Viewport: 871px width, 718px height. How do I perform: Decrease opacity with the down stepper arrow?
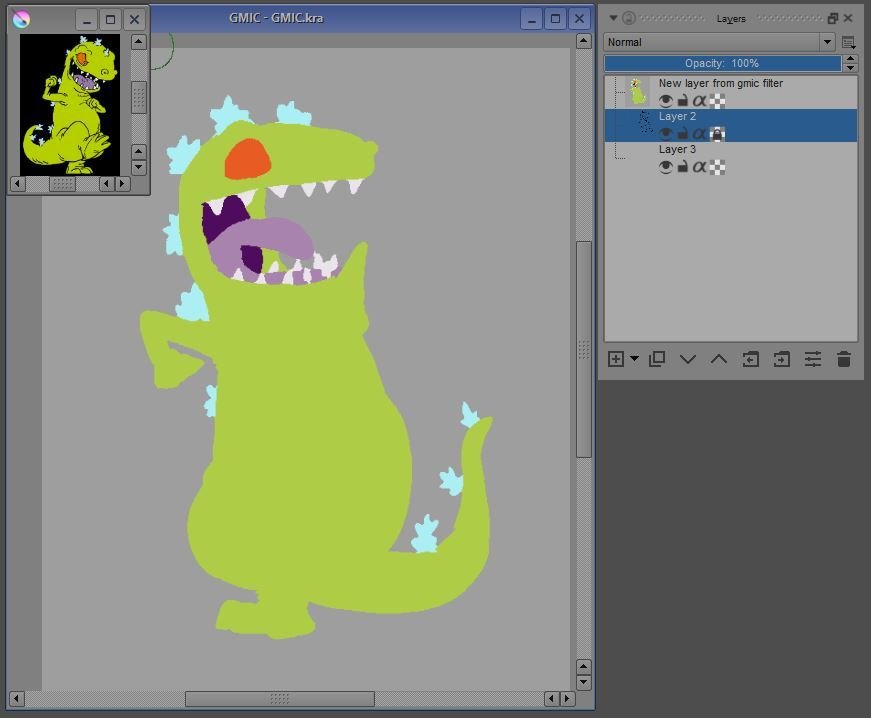(850, 68)
